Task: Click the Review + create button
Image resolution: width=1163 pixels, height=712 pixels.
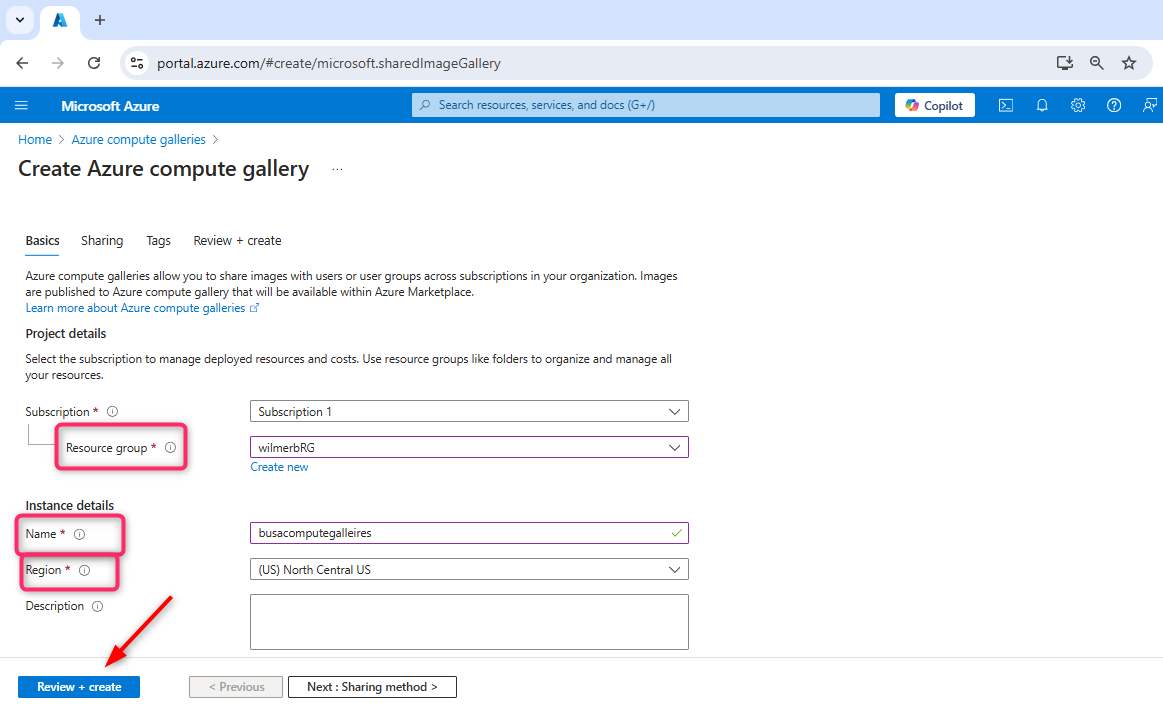Action: pyautogui.click(x=79, y=687)
